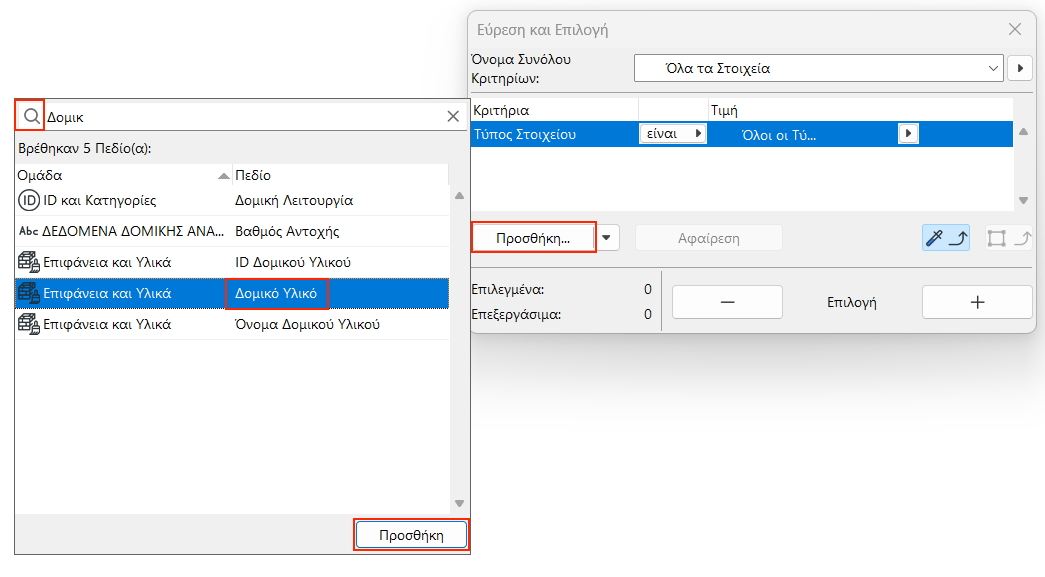
Task: Click the ID και Κατηγορίες group icon
Action: [x=29, y=200]
